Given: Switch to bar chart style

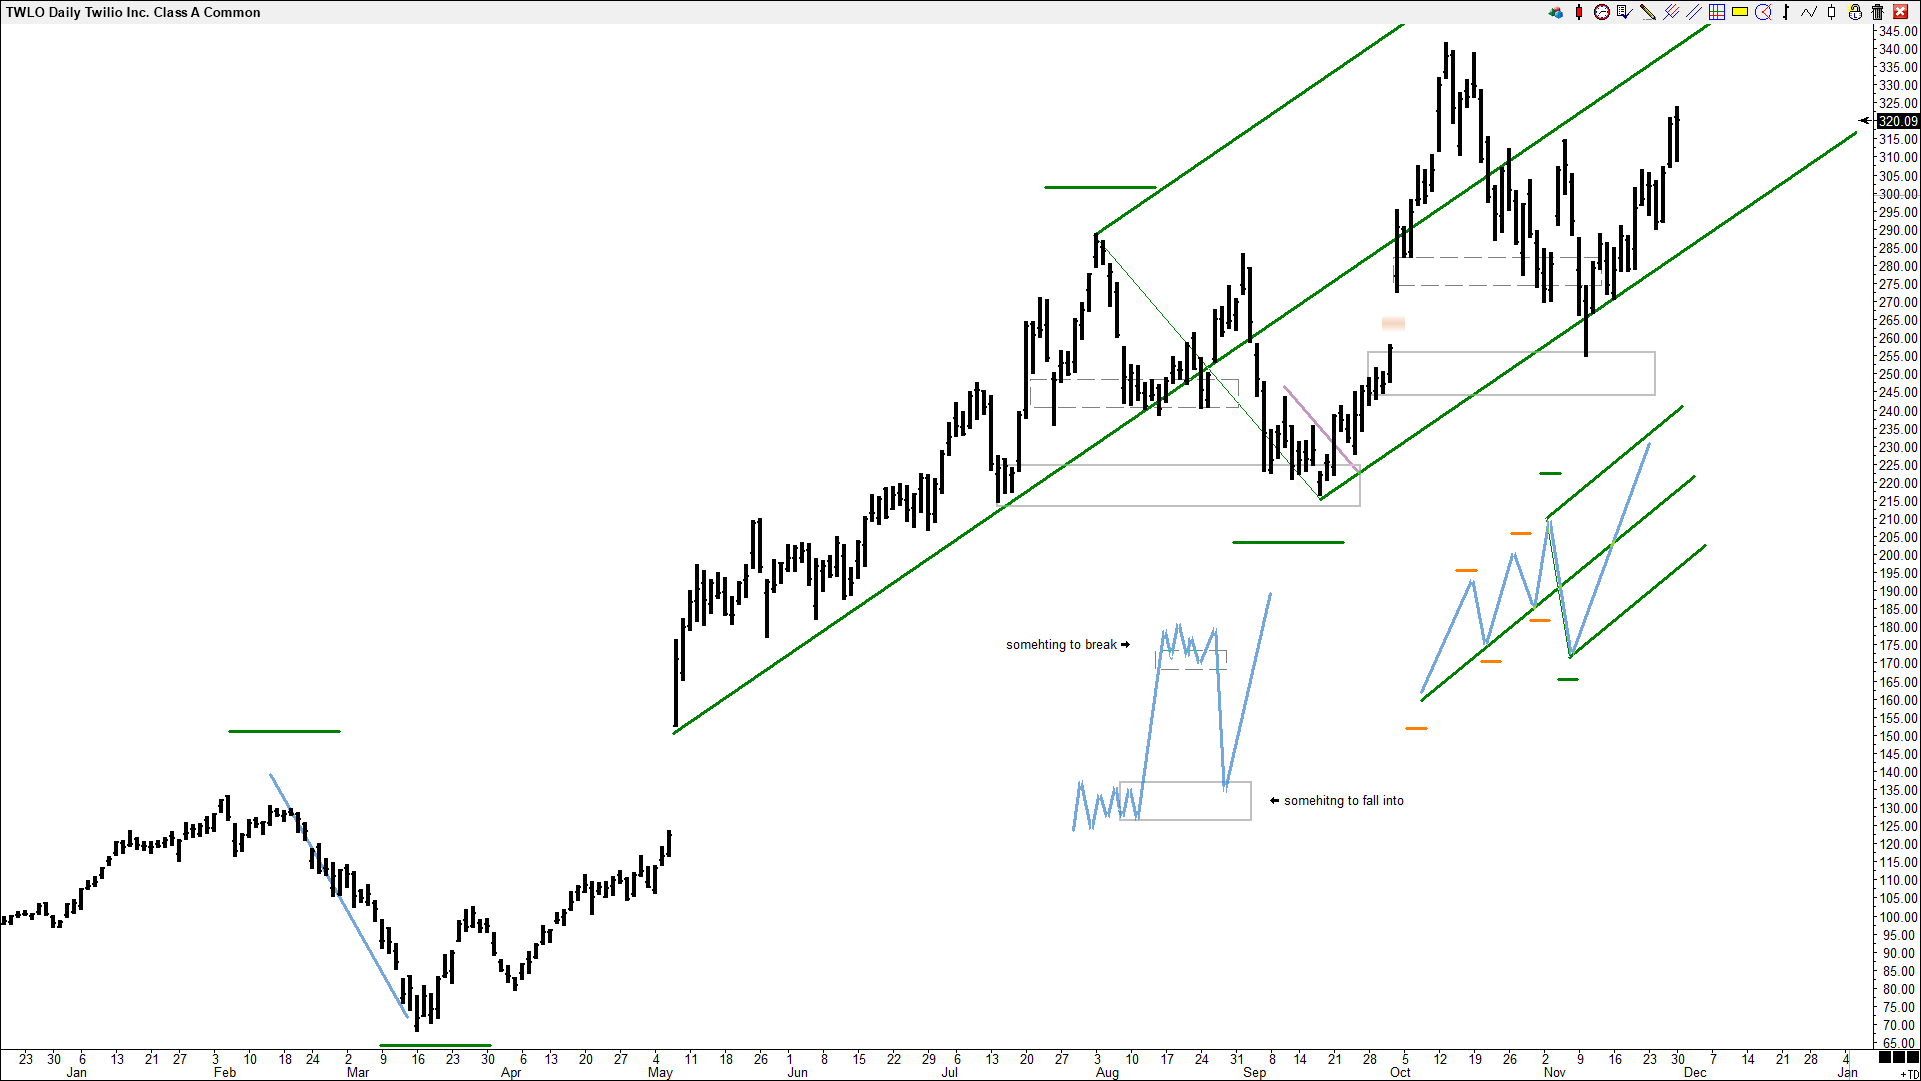Looking at the screenshot, I should [x=1786, y=12].
